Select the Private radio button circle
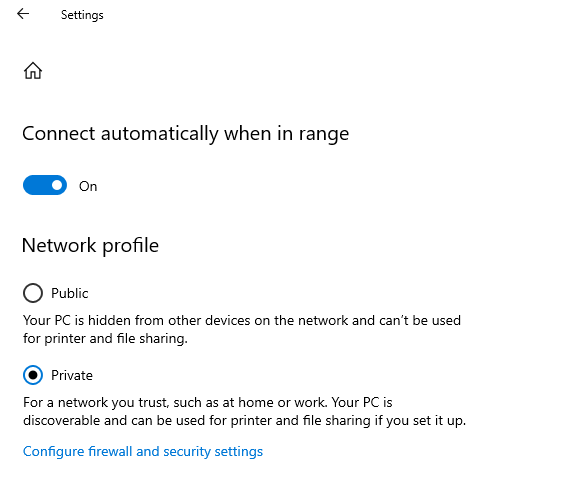566x480 pixels. click(33, 375)
